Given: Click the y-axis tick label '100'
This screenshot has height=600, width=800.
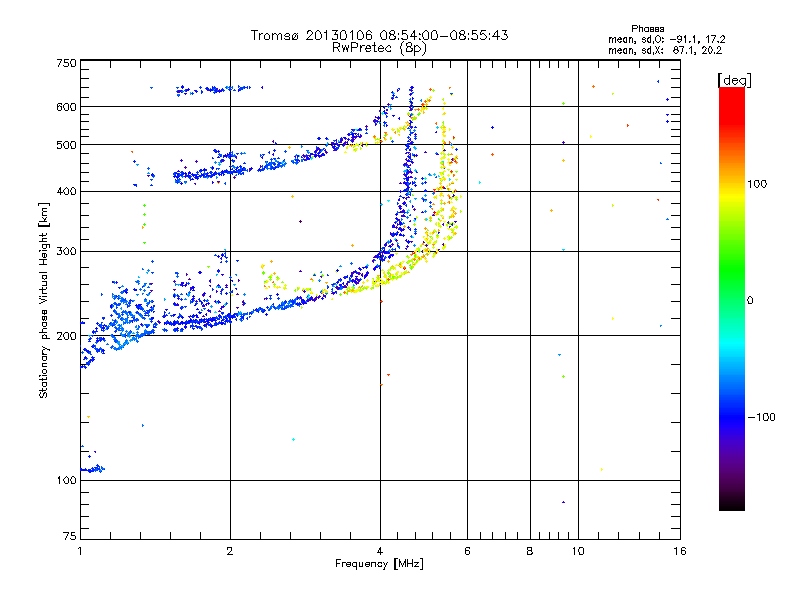Looking at the screenshot, I should pyautogui.click(x=66, y=480).
